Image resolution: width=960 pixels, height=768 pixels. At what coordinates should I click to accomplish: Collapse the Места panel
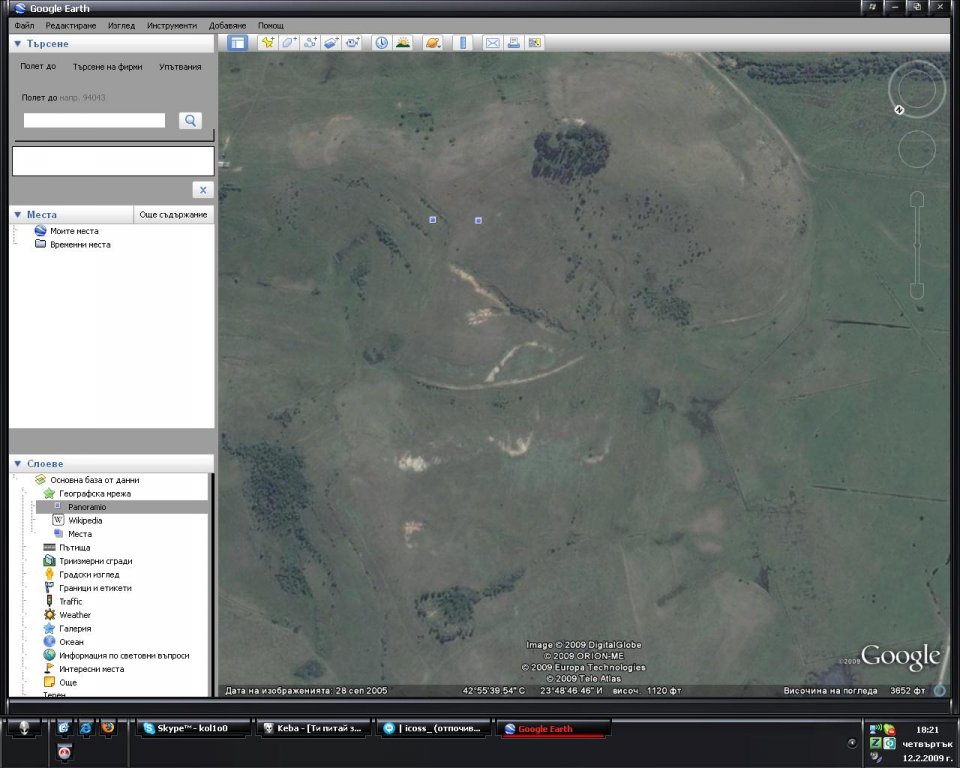click(17, 215)
